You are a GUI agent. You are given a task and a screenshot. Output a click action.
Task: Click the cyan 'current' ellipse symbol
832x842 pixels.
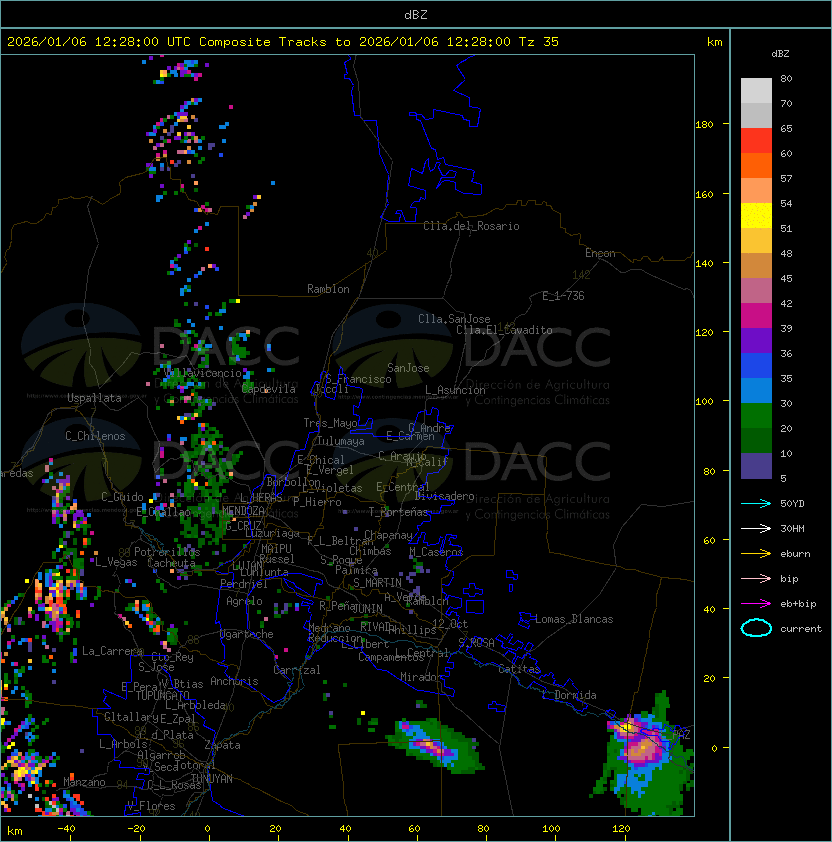point(756,628)
